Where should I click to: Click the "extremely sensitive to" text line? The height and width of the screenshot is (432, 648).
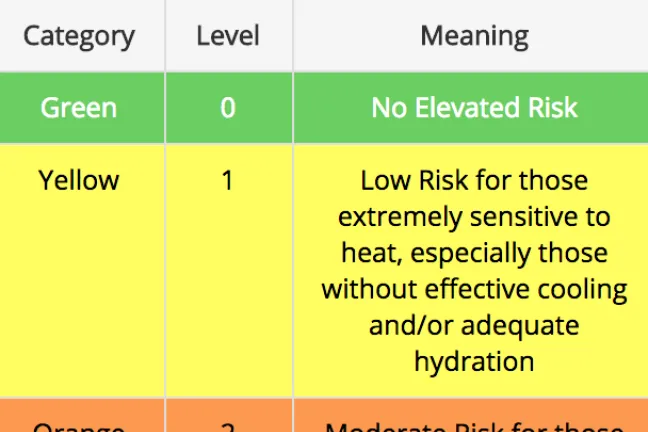tap(474, 217)
